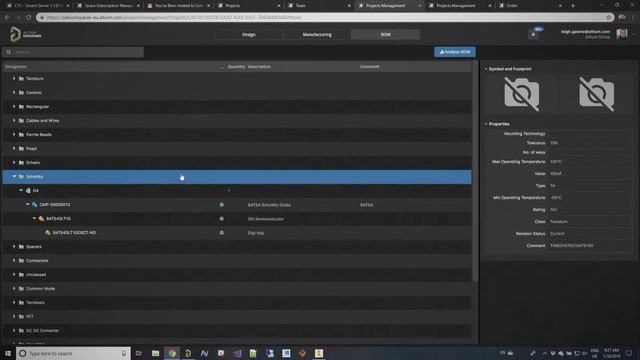Open the user avatar menu

click(x=622, y=34)
